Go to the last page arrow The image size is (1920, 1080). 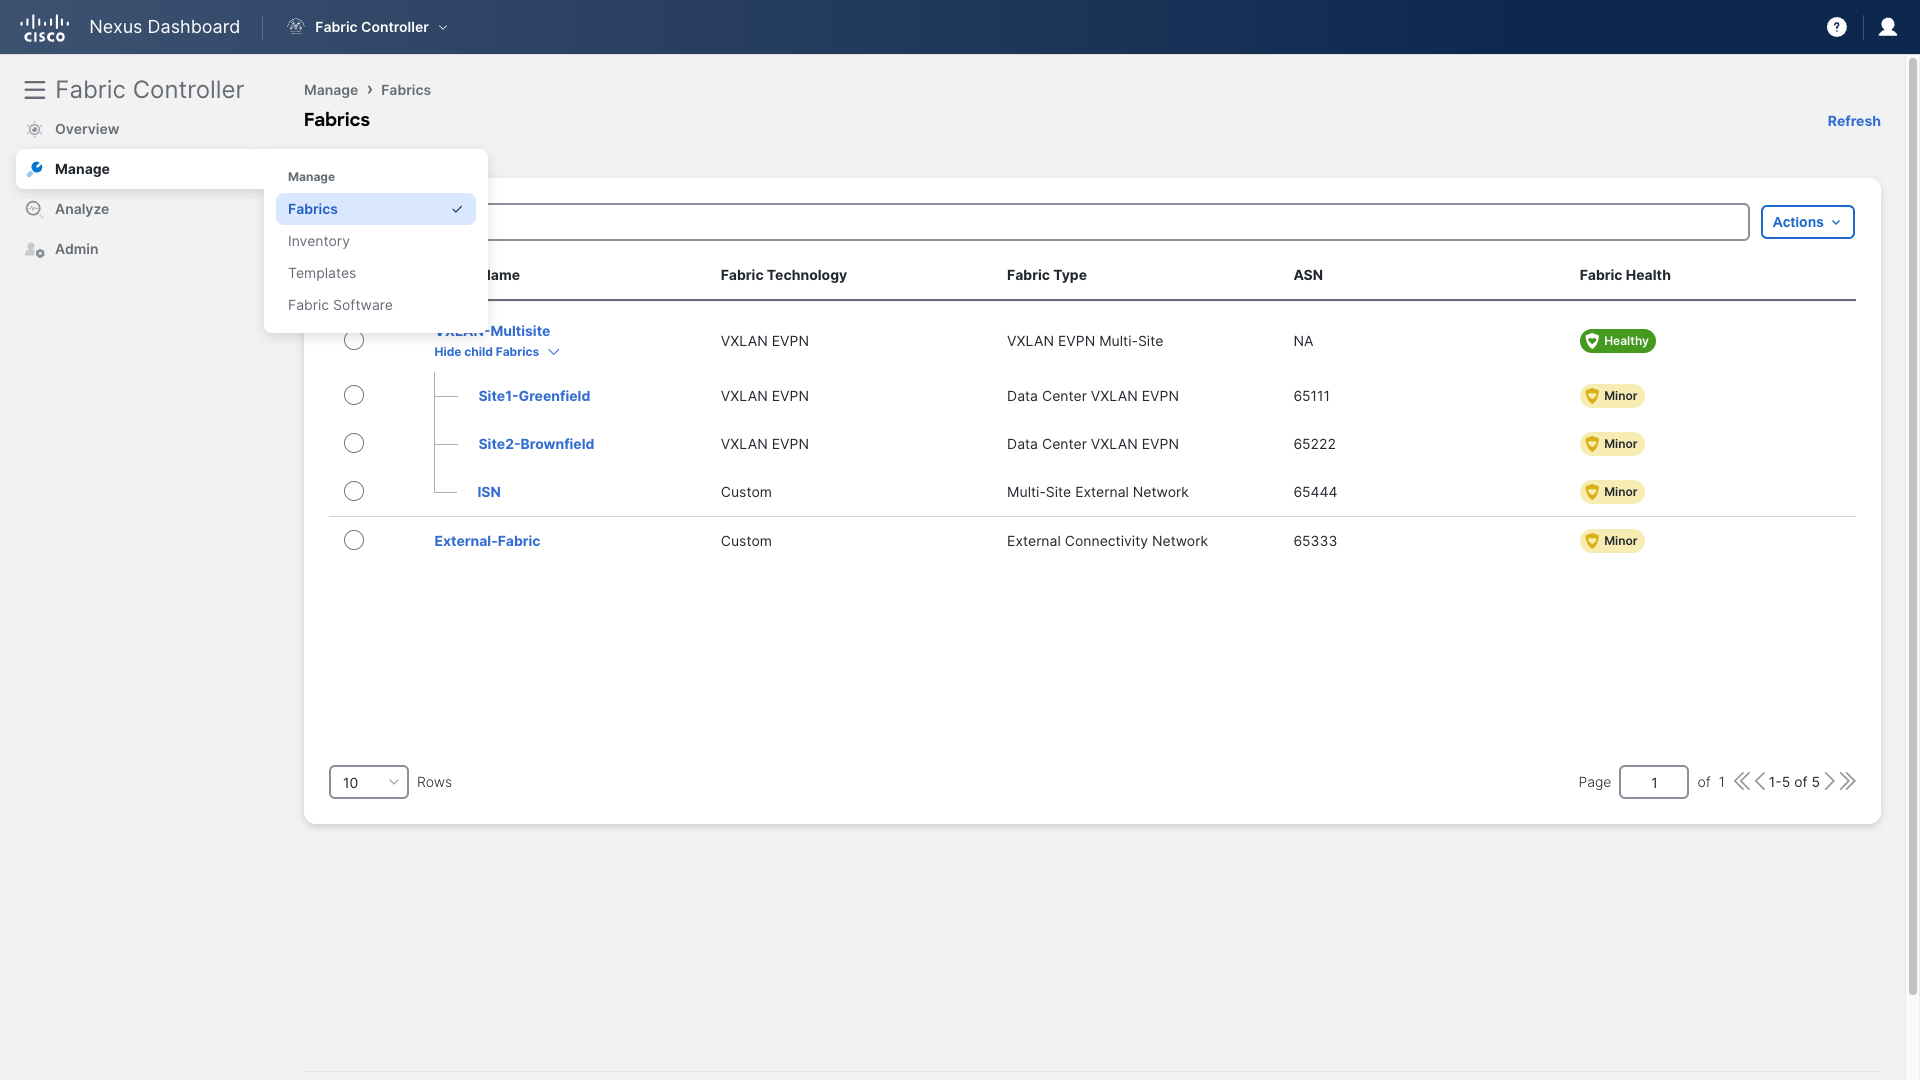coord(1848,782)
